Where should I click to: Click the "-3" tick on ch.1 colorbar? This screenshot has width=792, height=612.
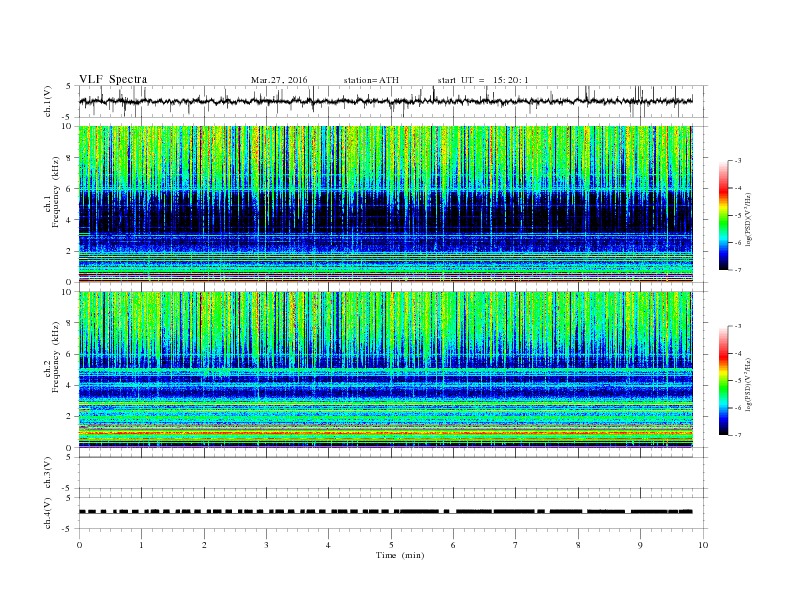(x=738, y=161)
